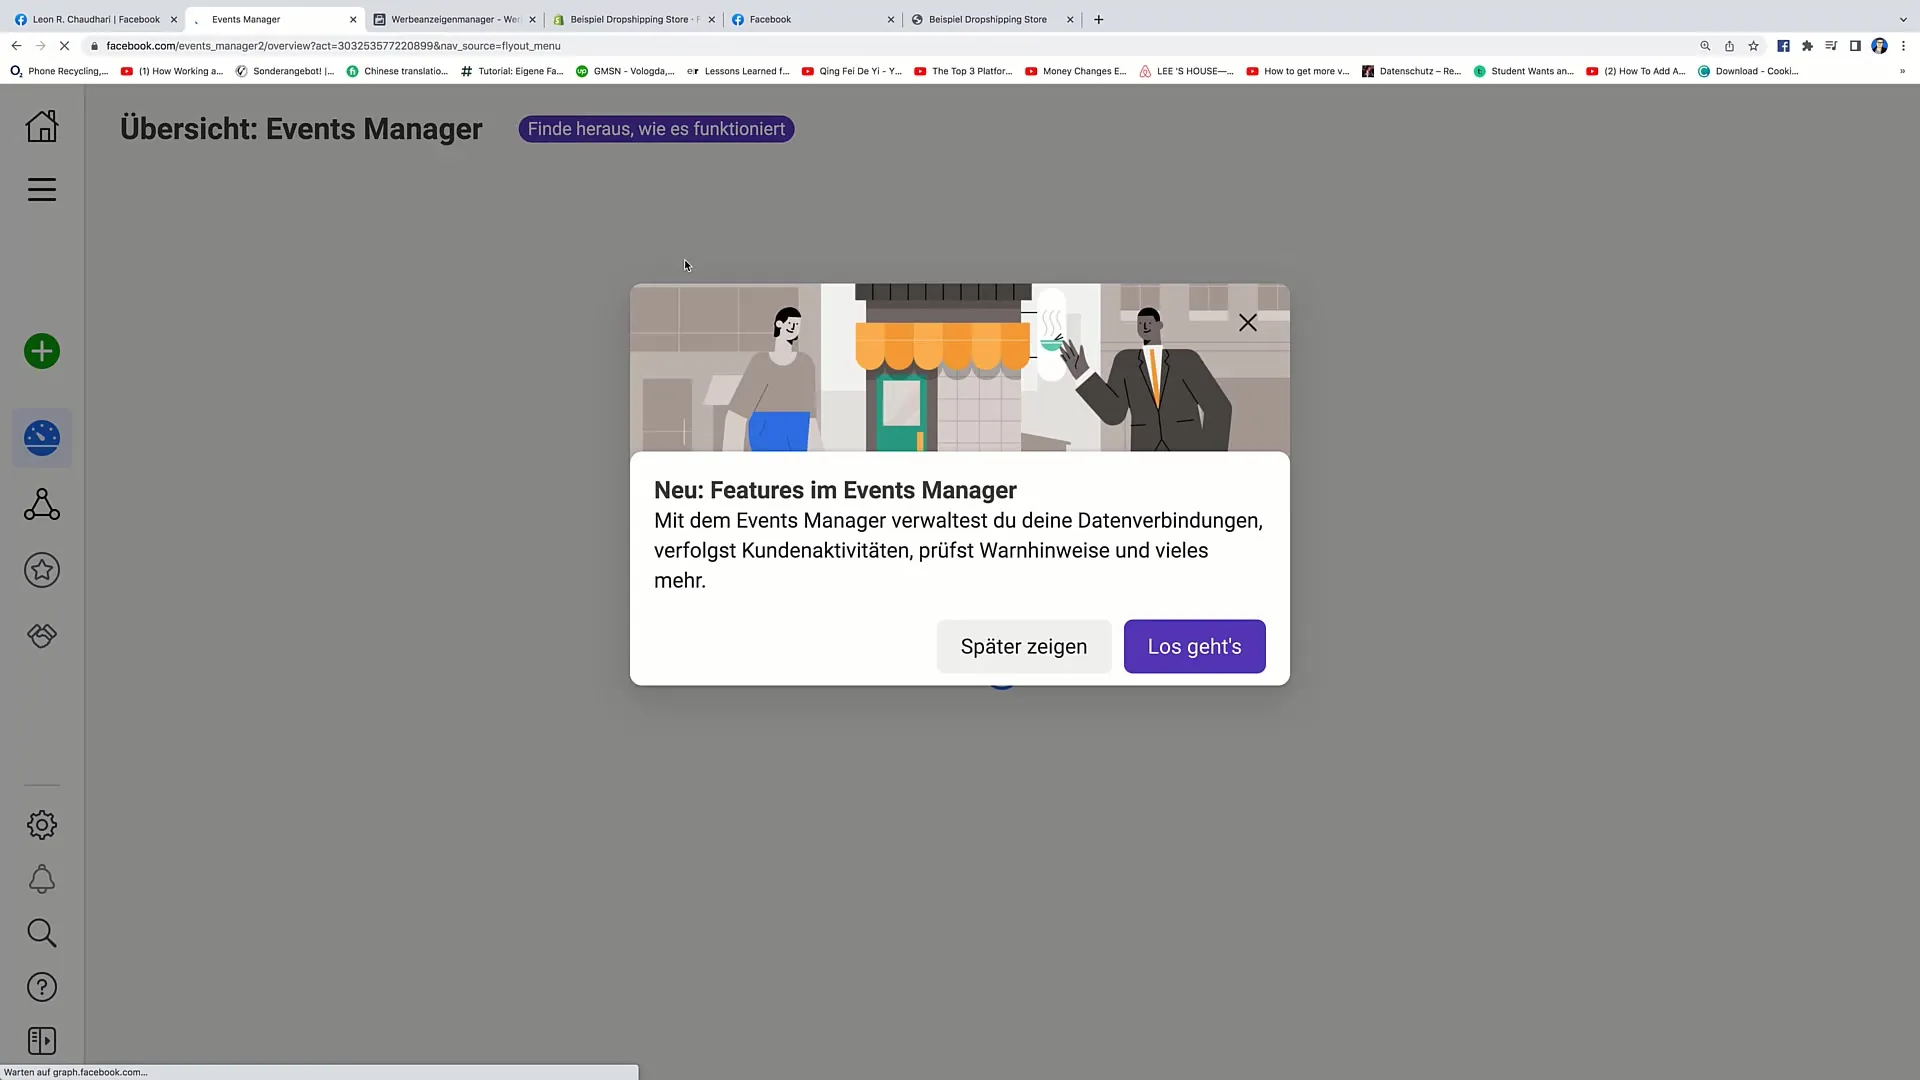Screen dimensions: 1920x1080
Task: Close the features dialog with X
Action: pyautogui.click(x=1248, y=323)
